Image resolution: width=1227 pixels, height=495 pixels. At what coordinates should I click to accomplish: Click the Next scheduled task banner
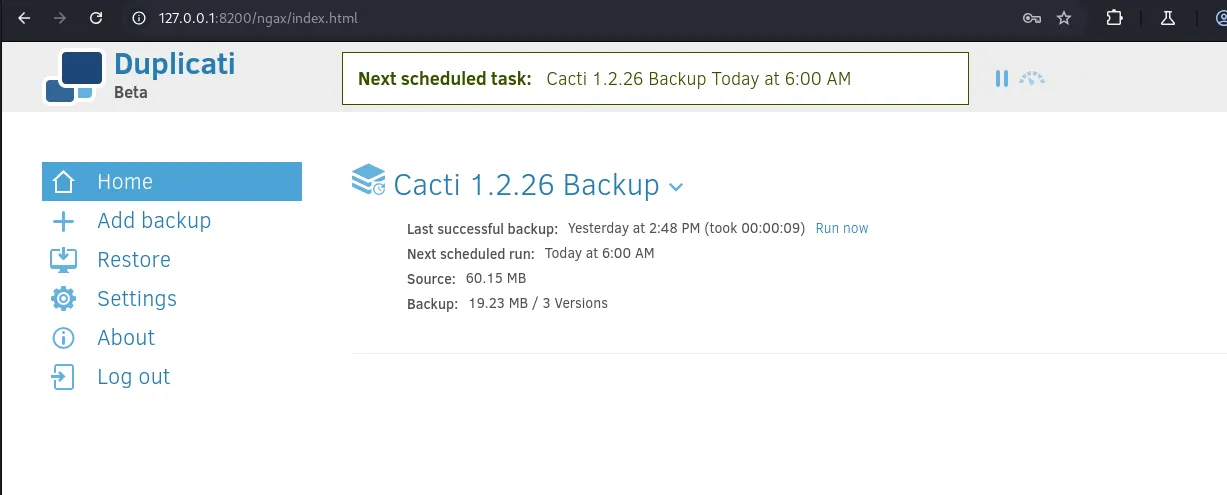click(x=655, y=78)
